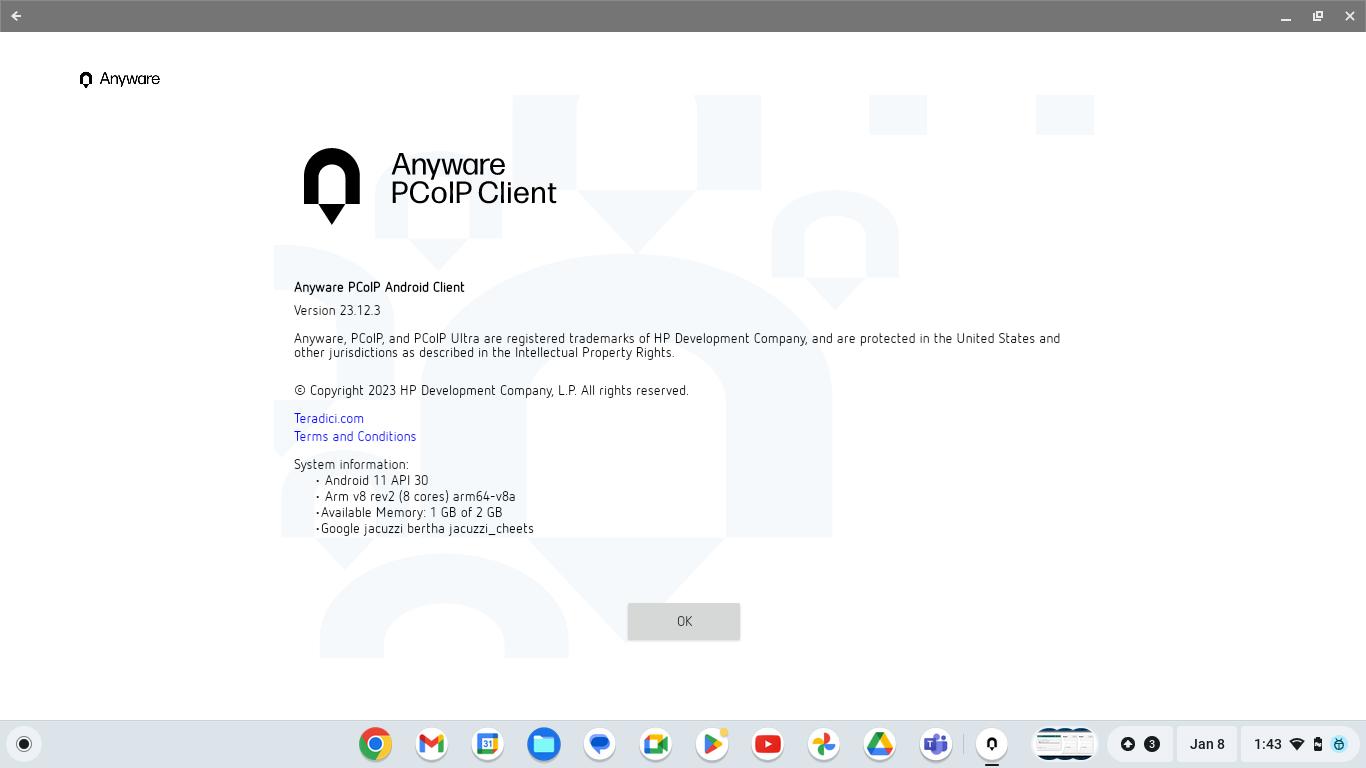
Task: Open the Teradici.com link
Action: tap(328, 418)
